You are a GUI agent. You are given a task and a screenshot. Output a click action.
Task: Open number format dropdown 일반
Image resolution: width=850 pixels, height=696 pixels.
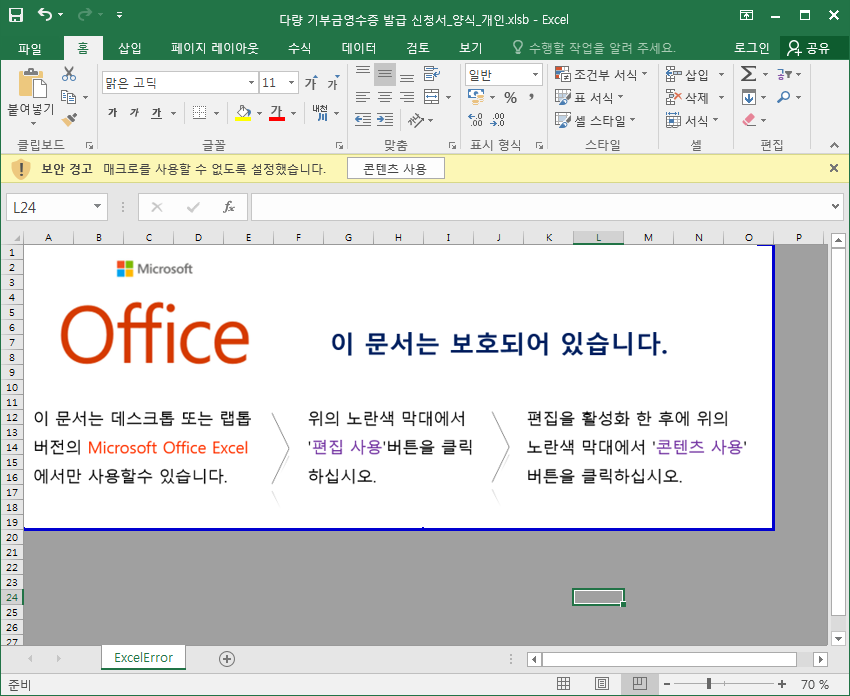(x=535, y=74)
